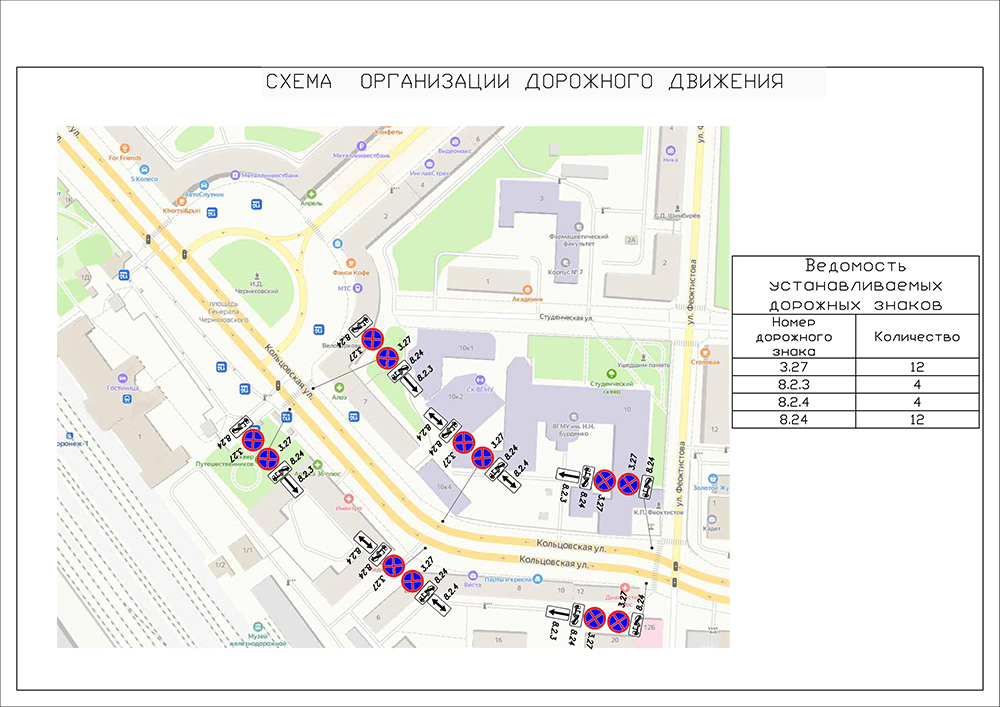The height and width of the screenshot is (707, 1000).
Task: Select the СК ВГМУ sports icon
Action: 480,380
